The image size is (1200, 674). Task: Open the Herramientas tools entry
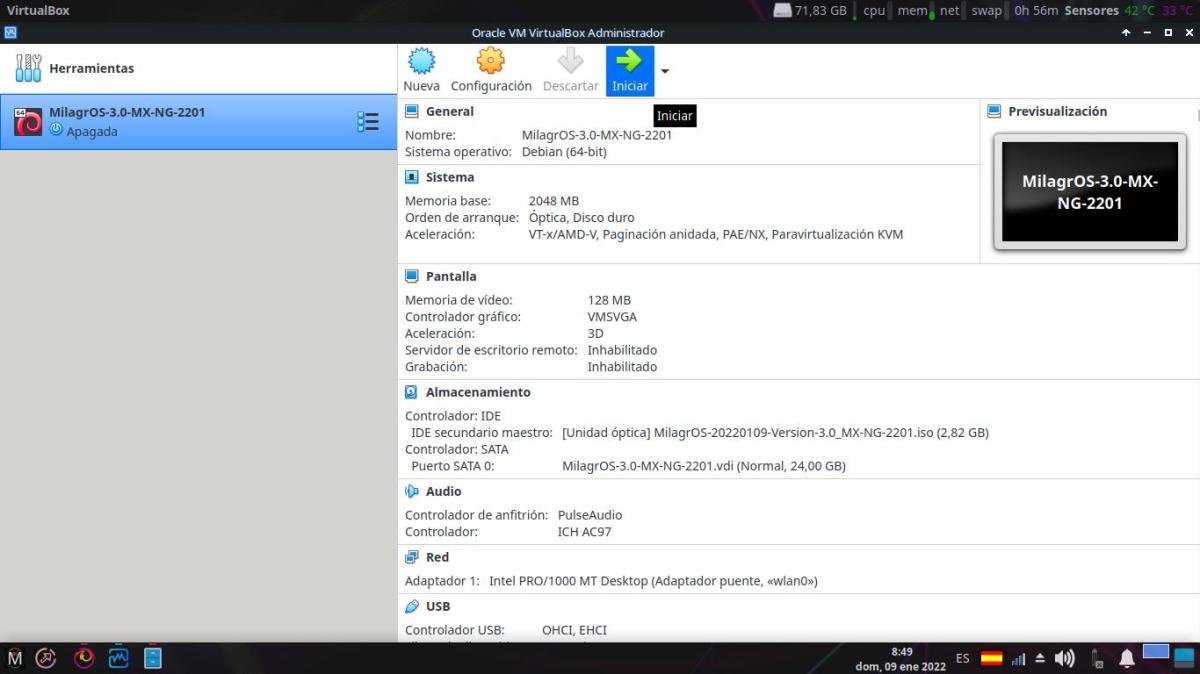90,69
